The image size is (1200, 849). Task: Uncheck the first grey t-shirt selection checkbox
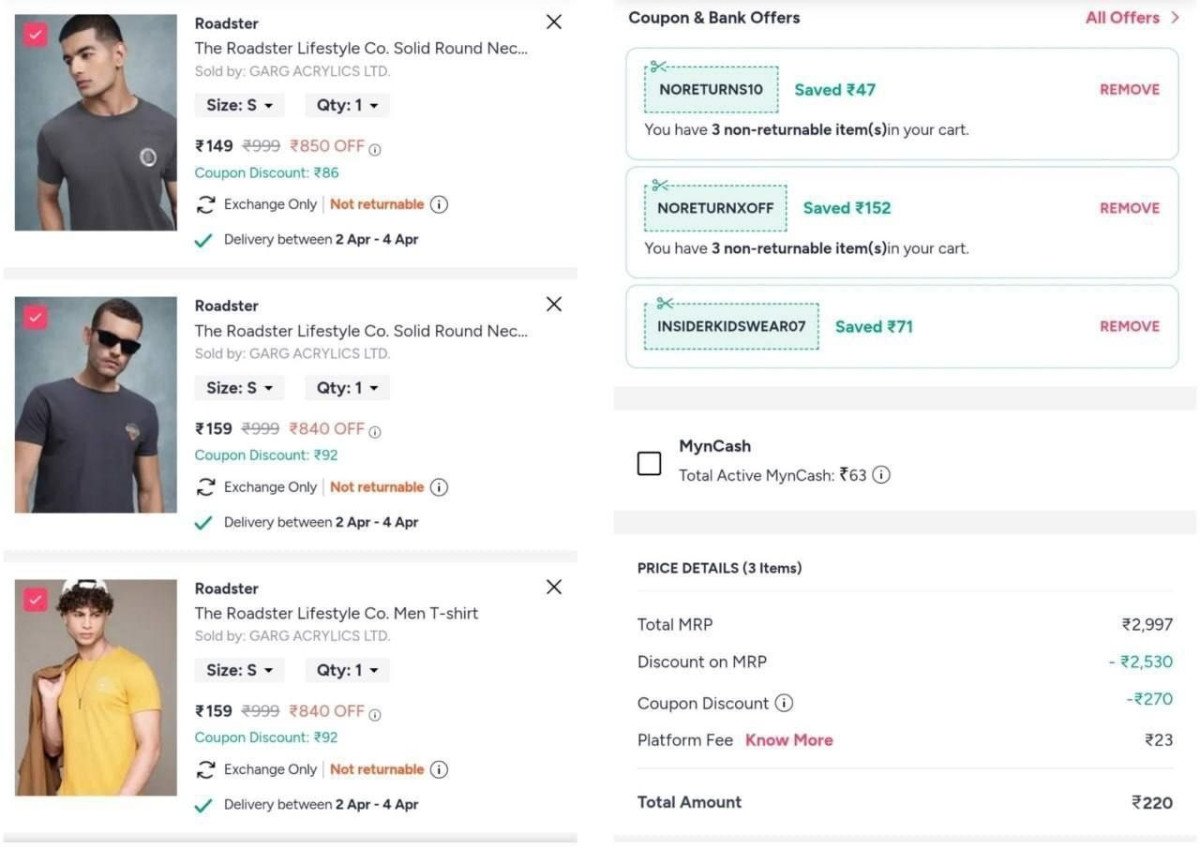36,34
